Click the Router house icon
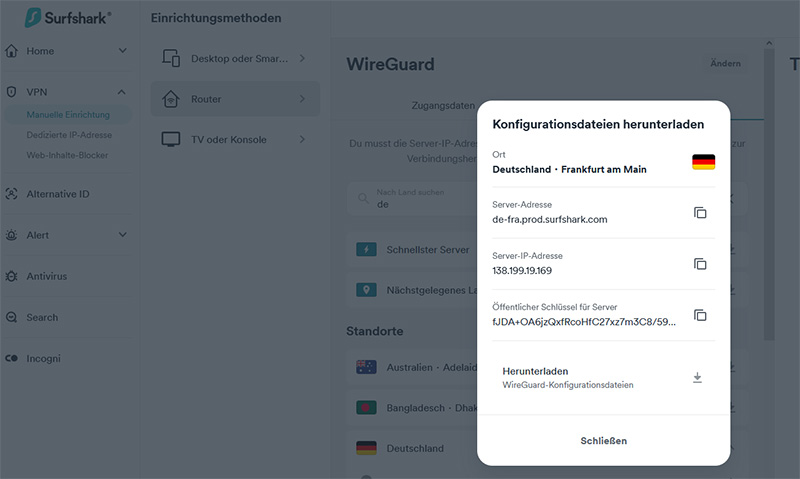This screenshot has width=800, height=479. pos(171,98)
